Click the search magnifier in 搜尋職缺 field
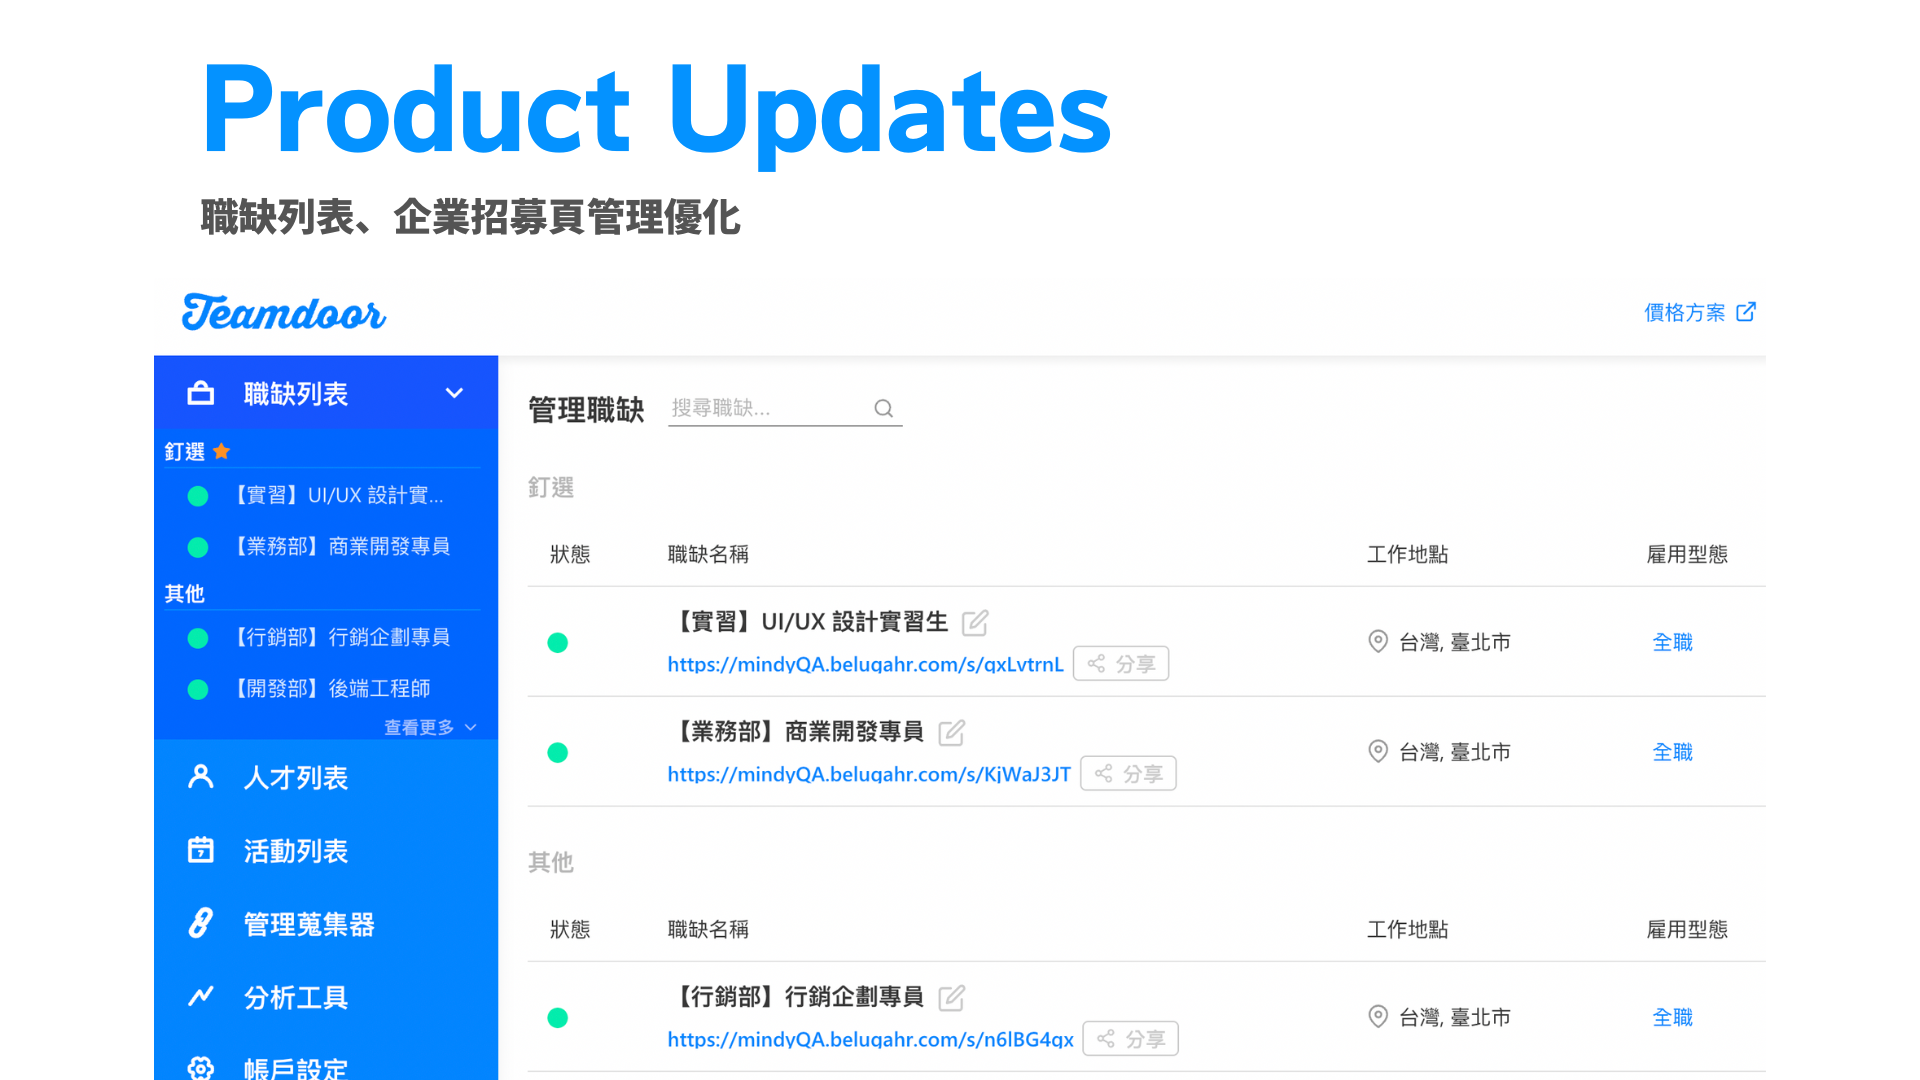Viewport: 1920px width, 1080px height. tap(883, 408)
